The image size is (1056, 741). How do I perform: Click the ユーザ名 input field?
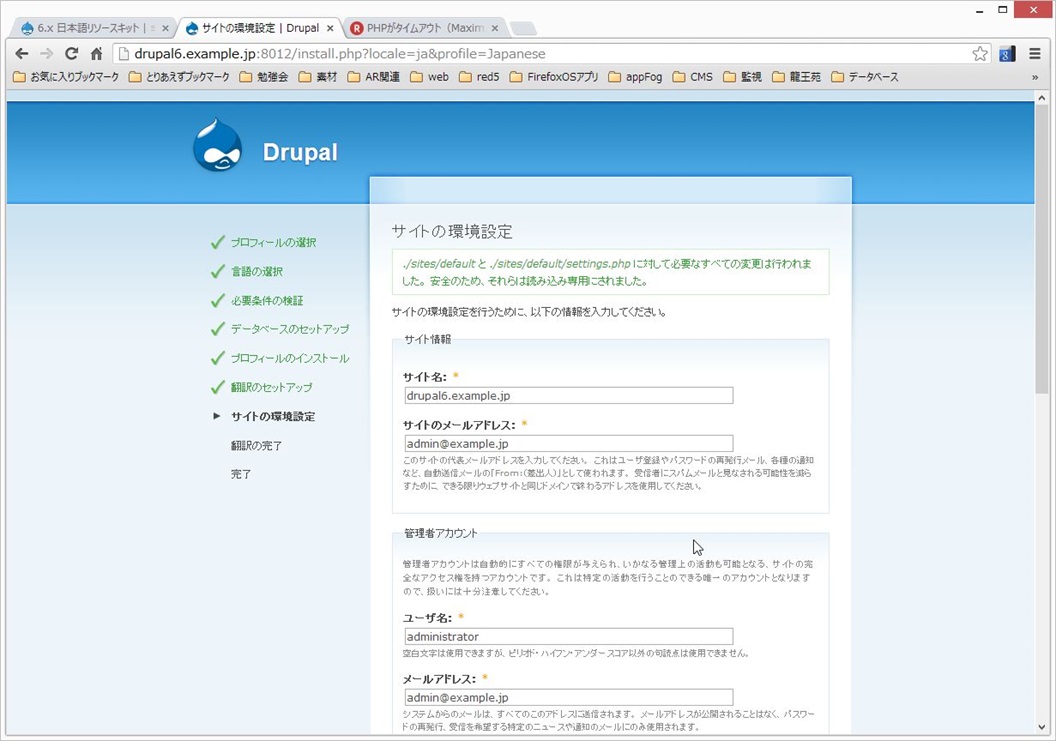[x=568, y=637]
